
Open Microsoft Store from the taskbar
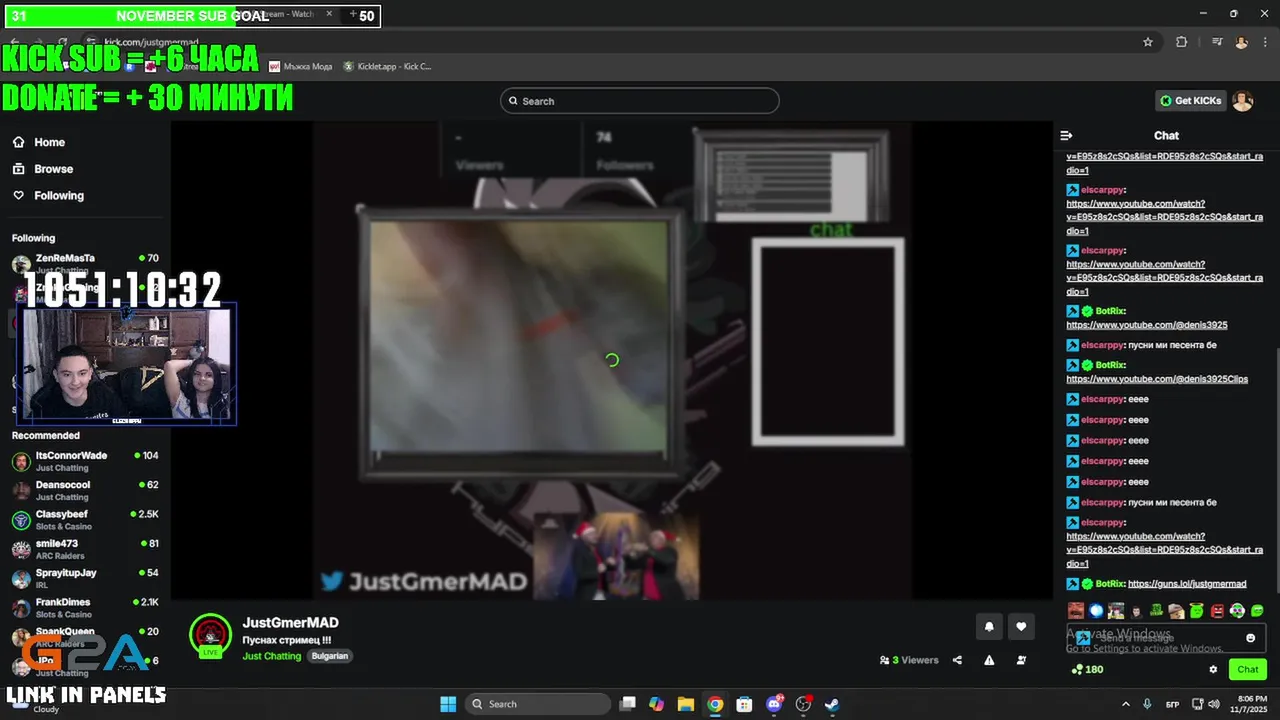tap(744, 704)
